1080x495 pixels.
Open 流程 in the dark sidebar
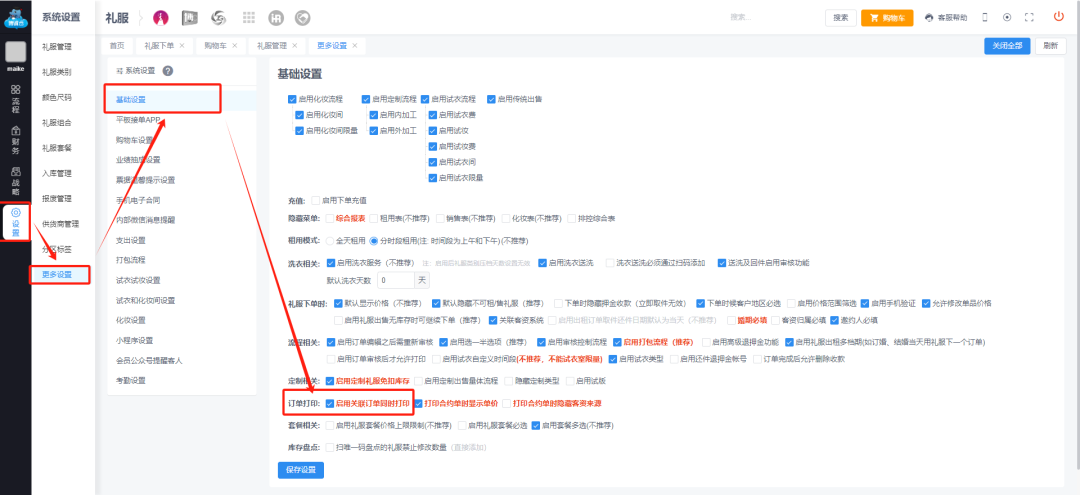15,99
